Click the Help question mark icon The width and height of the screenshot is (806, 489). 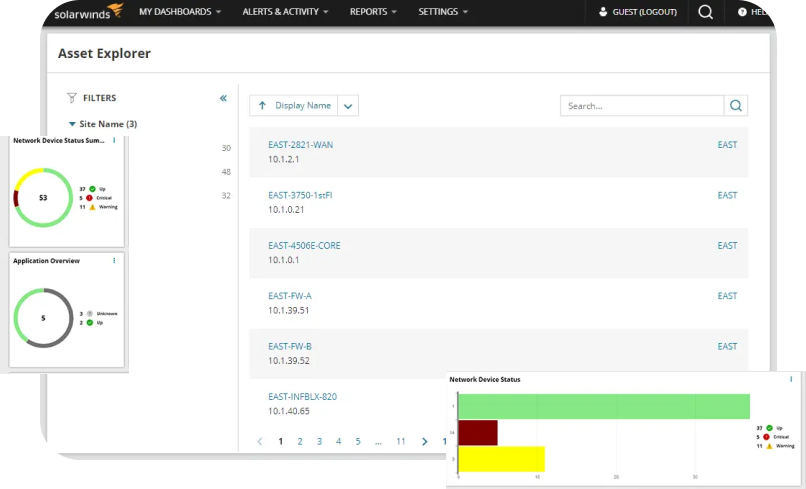(742, 12)
